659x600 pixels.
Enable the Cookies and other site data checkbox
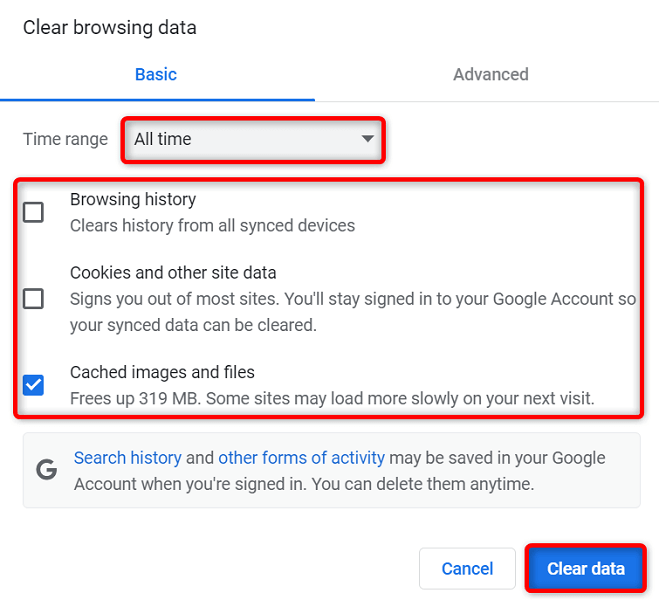(x=33, y=298)
